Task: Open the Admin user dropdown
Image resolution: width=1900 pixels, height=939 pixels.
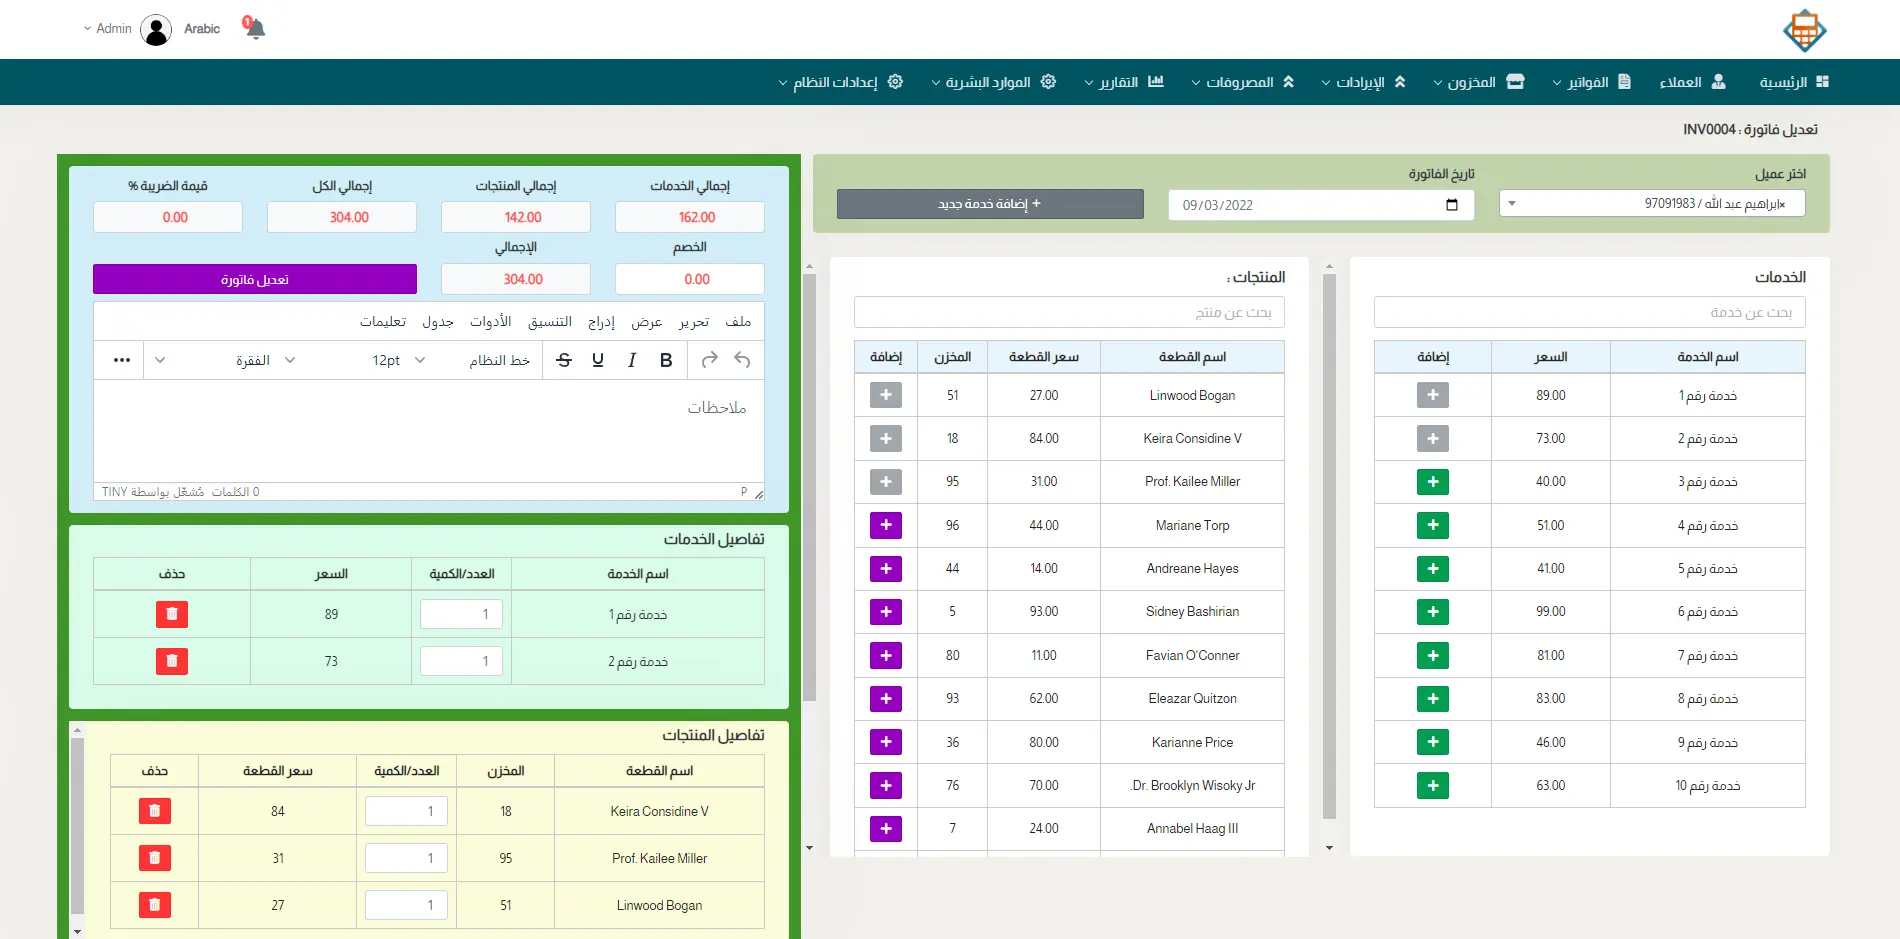Action: coord(108,29)
